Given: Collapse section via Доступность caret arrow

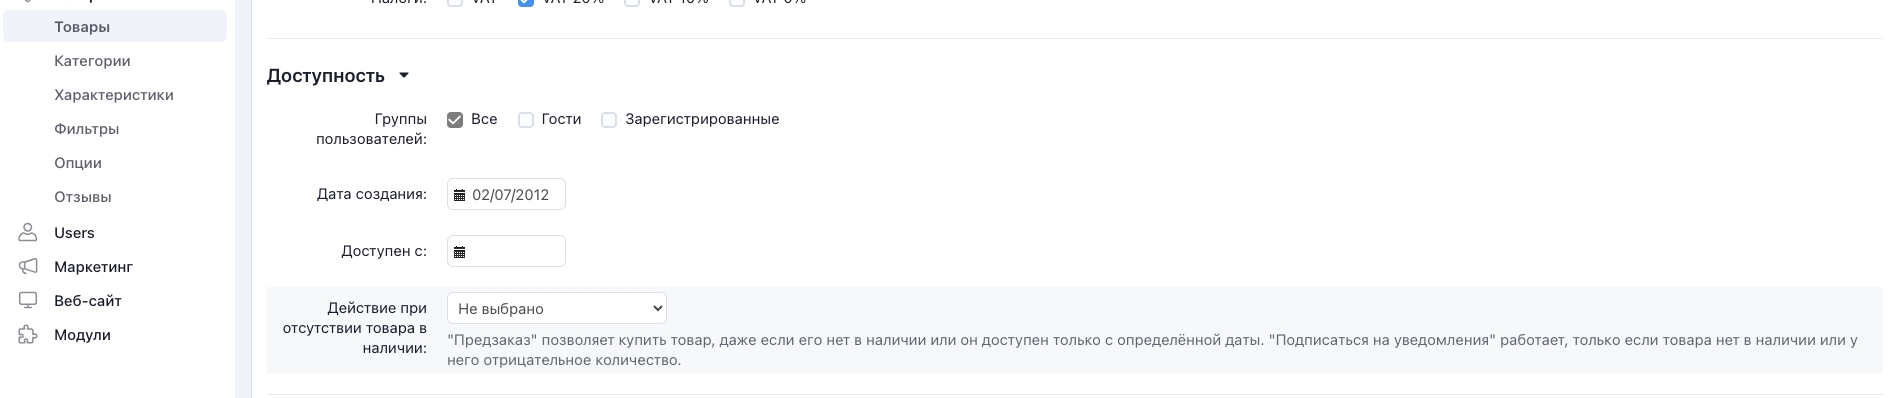Looking at the screenshot, I should point(404,76).
